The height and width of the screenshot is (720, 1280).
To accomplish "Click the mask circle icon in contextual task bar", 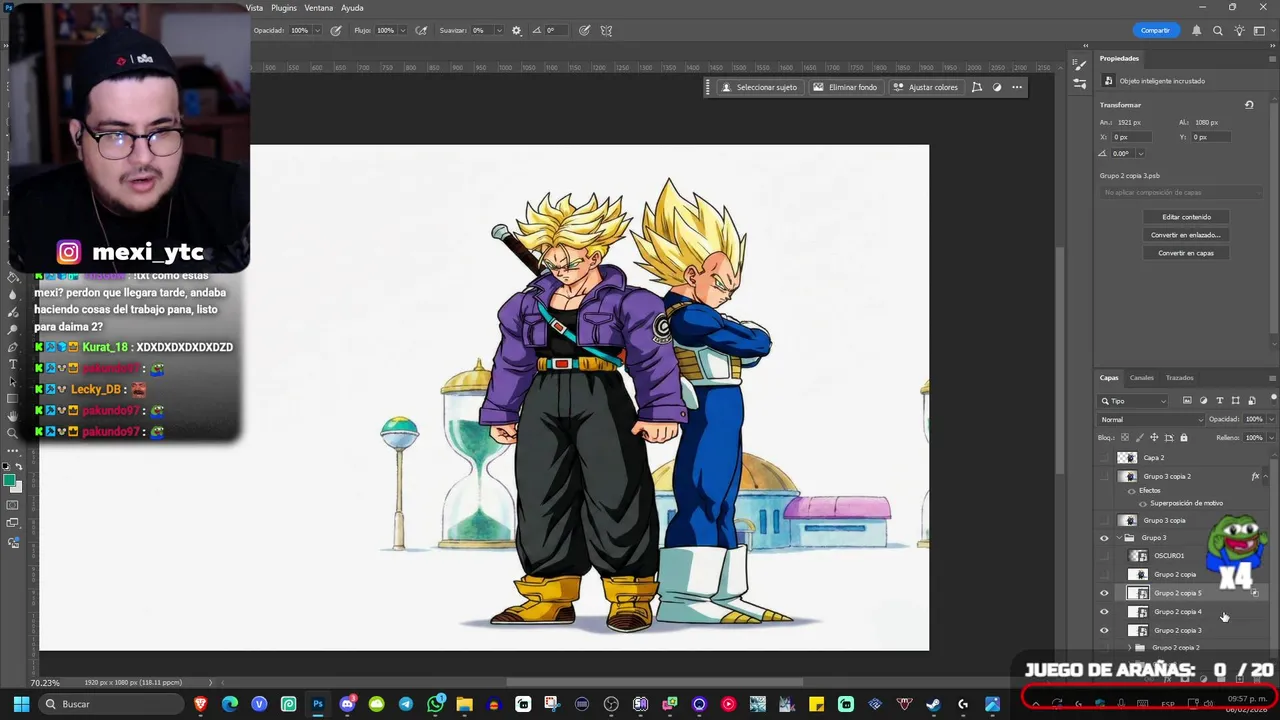I will [997, 87].
